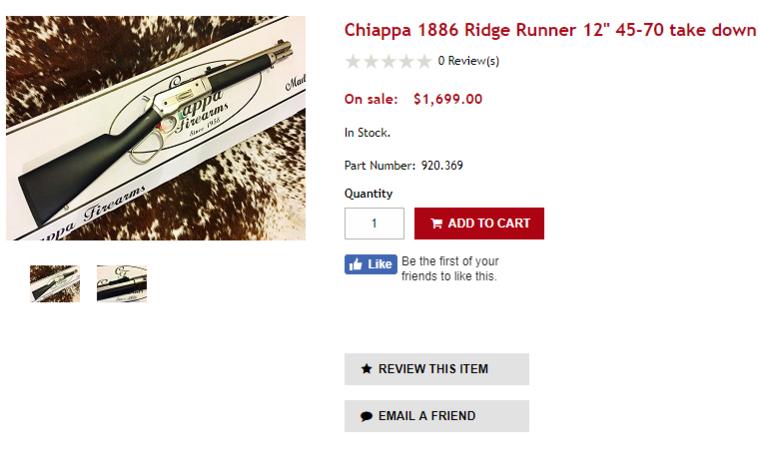Click the fifth rating star
The width and height of the screenshot is (759, 461).
424,62
